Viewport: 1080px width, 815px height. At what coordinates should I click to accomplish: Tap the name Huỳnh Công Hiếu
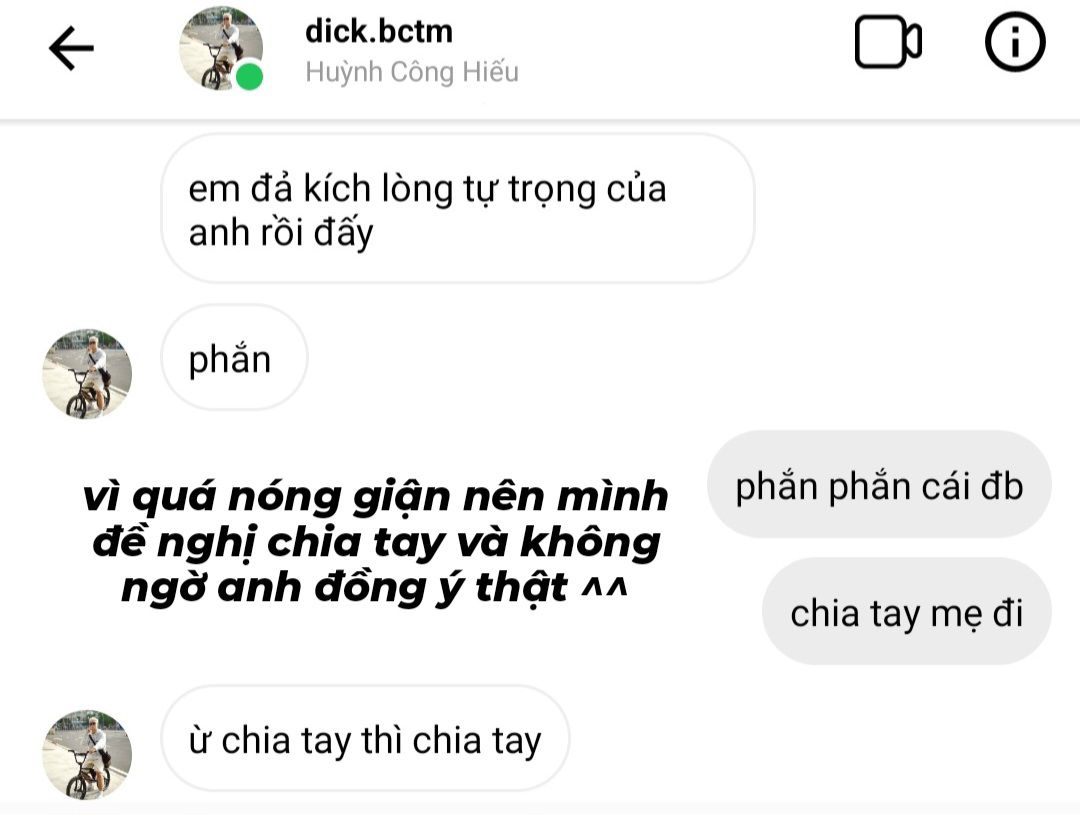[x=412, y=72]
